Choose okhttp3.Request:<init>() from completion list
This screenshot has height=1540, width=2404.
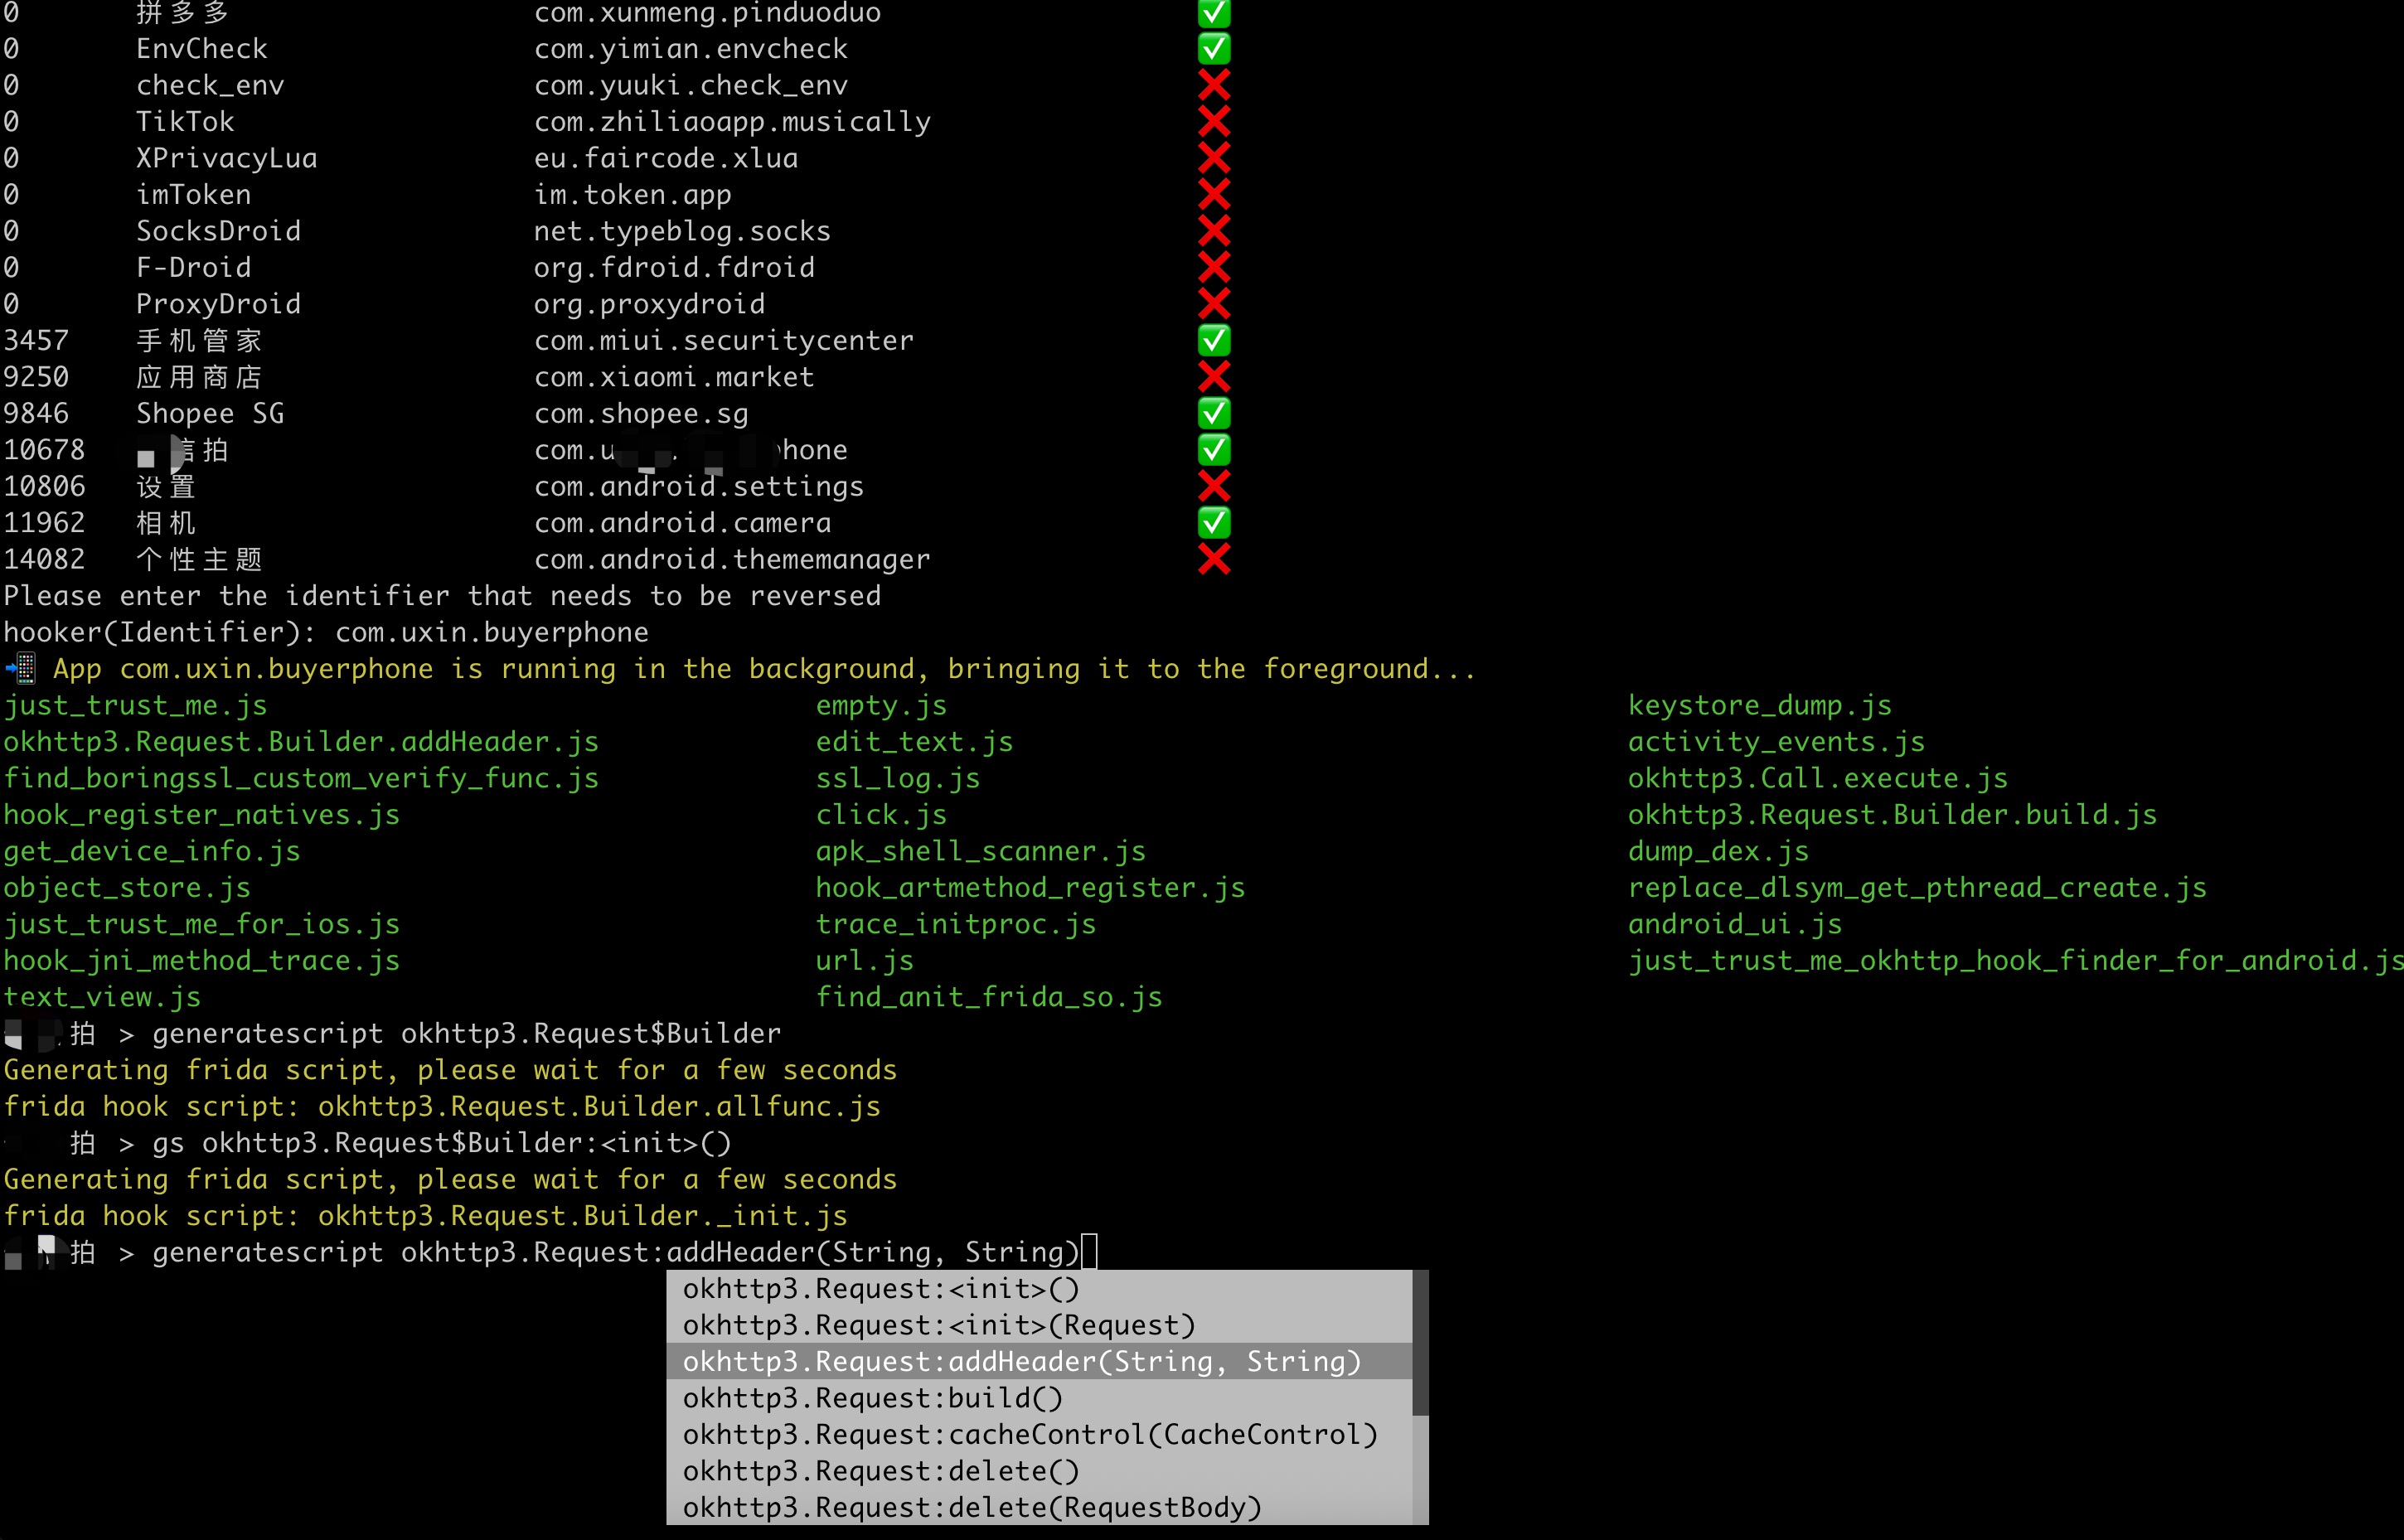[x=880, y=1288]
